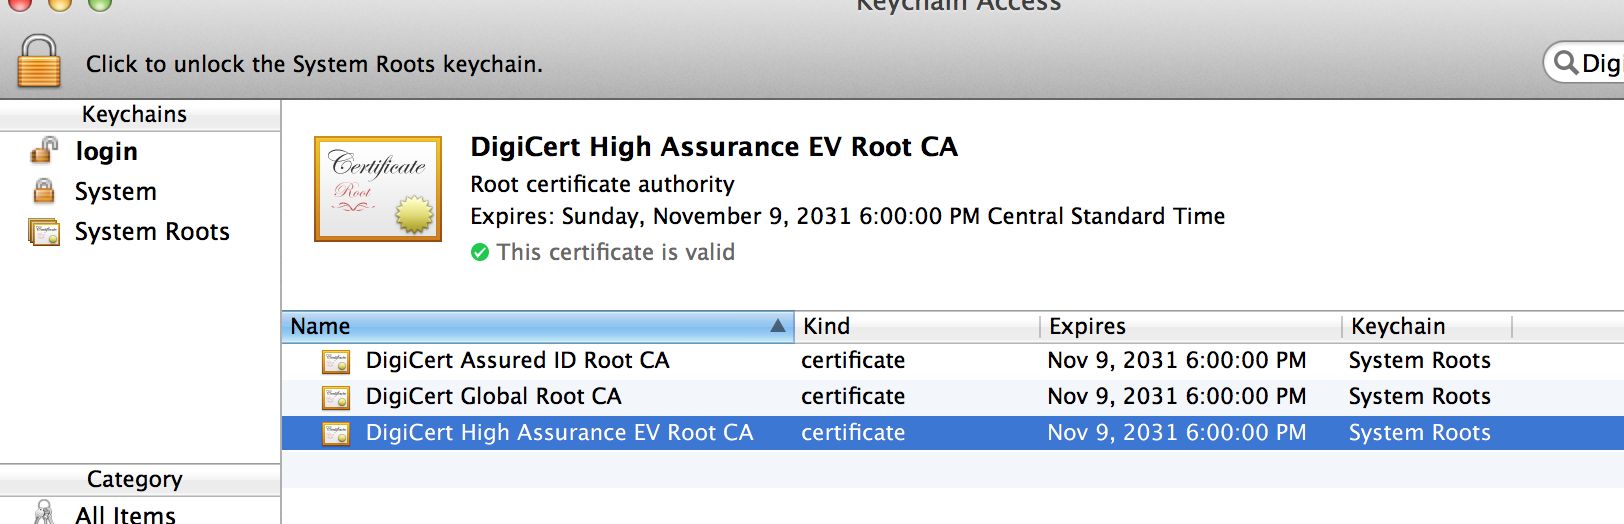Select DigiCert High Assurance EV Root CA row
The width and height of the screenshot is (1624, 524).
pyautogui.click(x=953, y=433)
